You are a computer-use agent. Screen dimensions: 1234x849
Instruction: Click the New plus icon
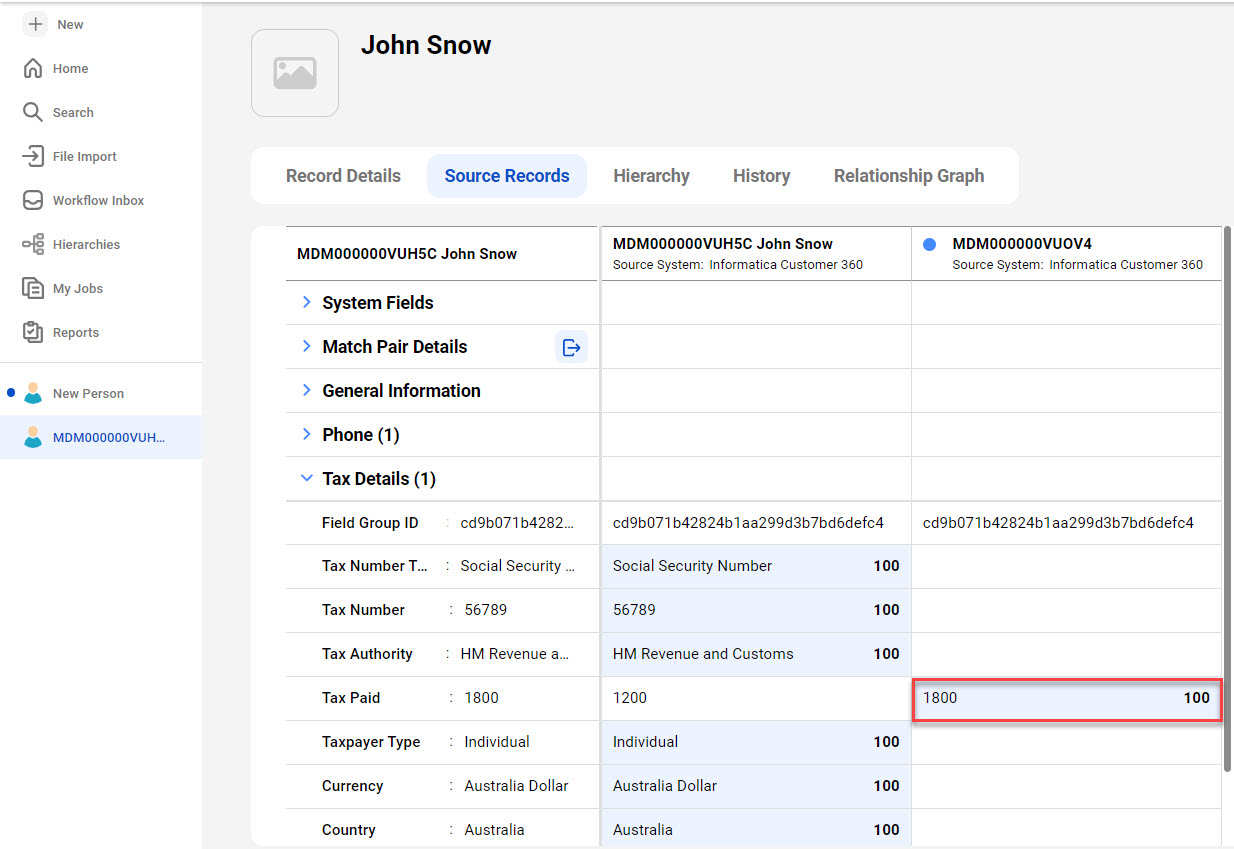coord(35,24)
